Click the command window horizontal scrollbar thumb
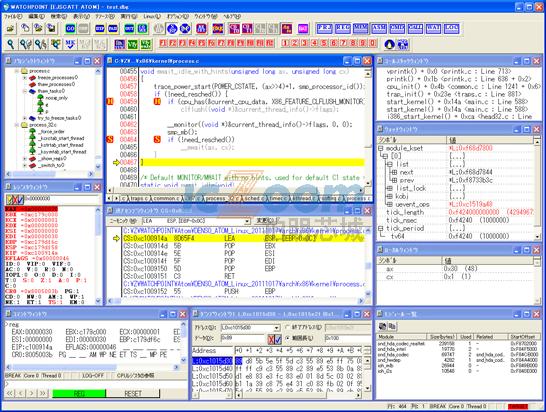The height and width of the screenshot is (412, 546). coord(64,367)
